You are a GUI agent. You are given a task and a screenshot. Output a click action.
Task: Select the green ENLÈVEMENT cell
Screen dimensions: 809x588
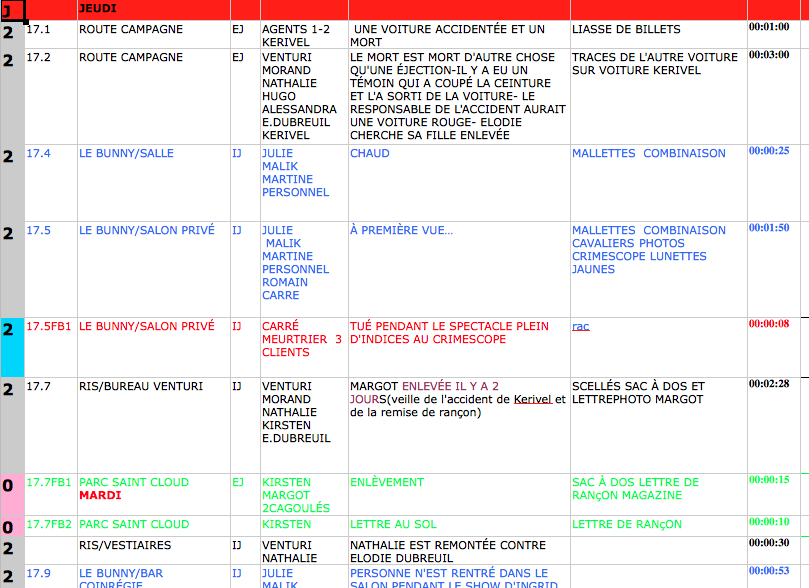tap(459, 494)
